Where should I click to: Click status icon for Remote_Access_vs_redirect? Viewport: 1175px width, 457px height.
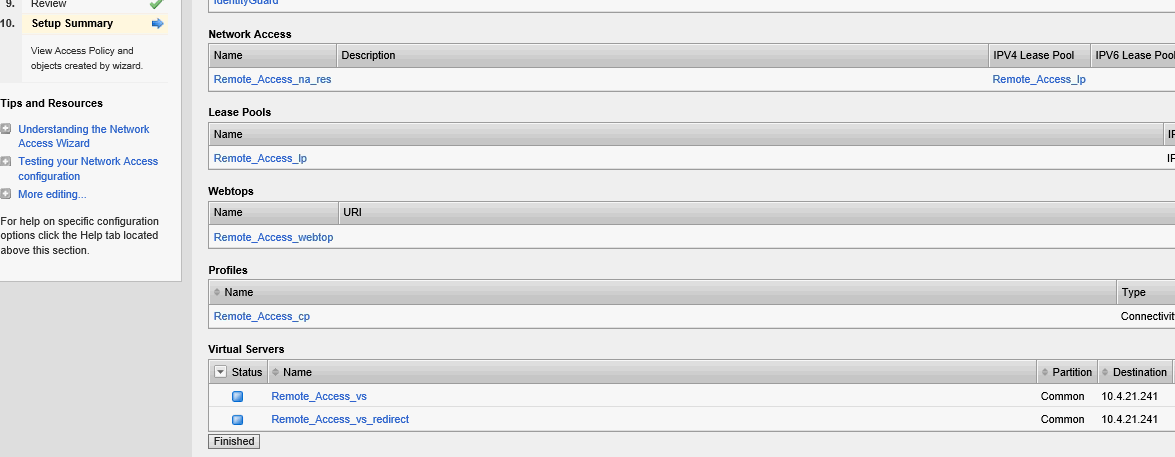point(238,419)
